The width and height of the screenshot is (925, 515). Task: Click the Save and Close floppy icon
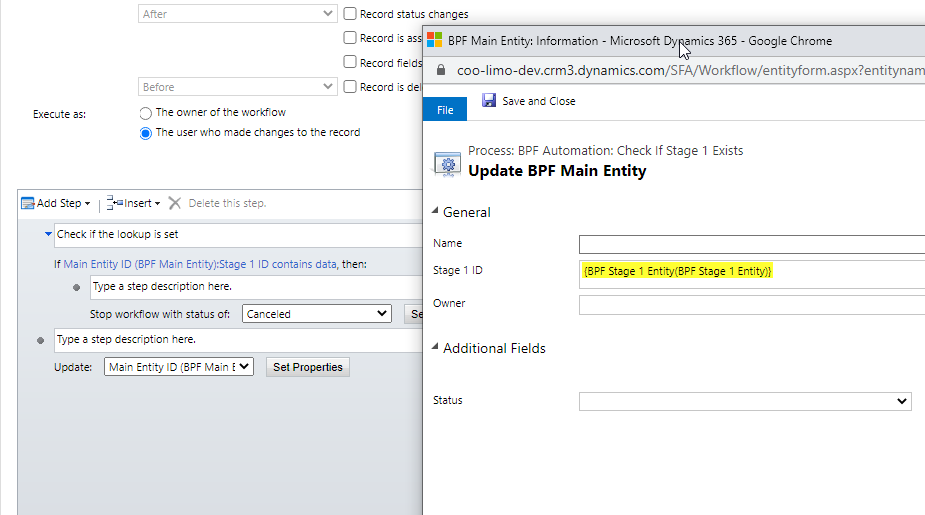(x=488, y=100)
